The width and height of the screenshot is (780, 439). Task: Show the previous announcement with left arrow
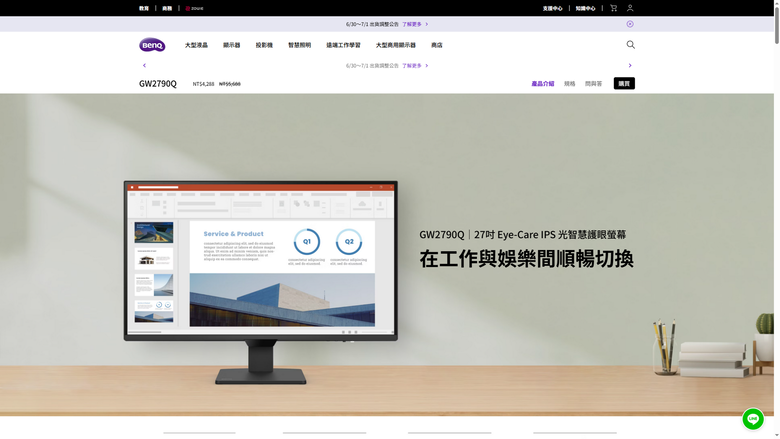pos(144,65)
